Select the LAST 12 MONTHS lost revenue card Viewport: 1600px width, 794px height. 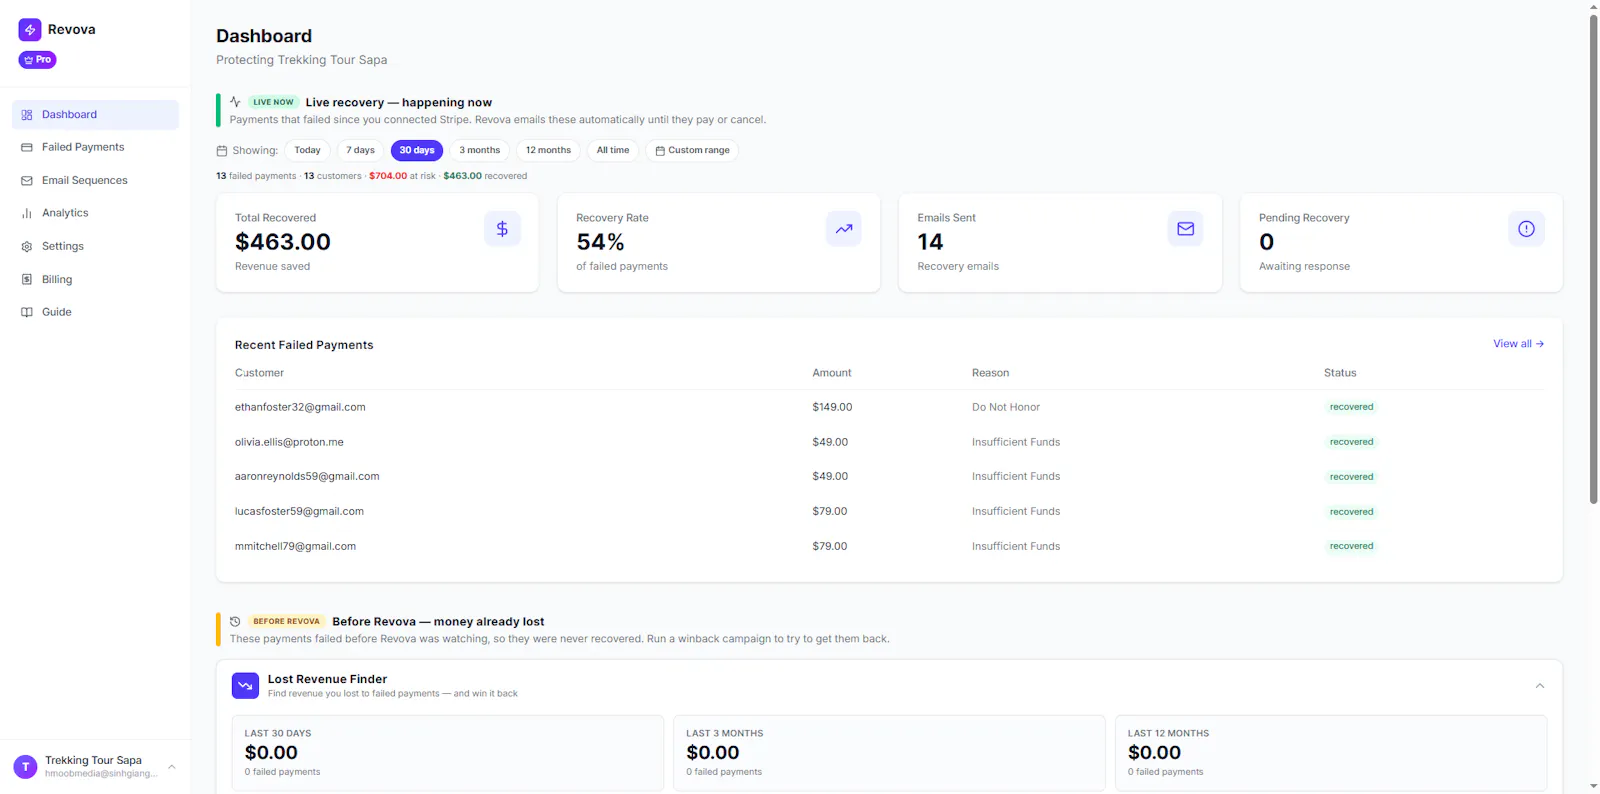[x=1331, y=753]
